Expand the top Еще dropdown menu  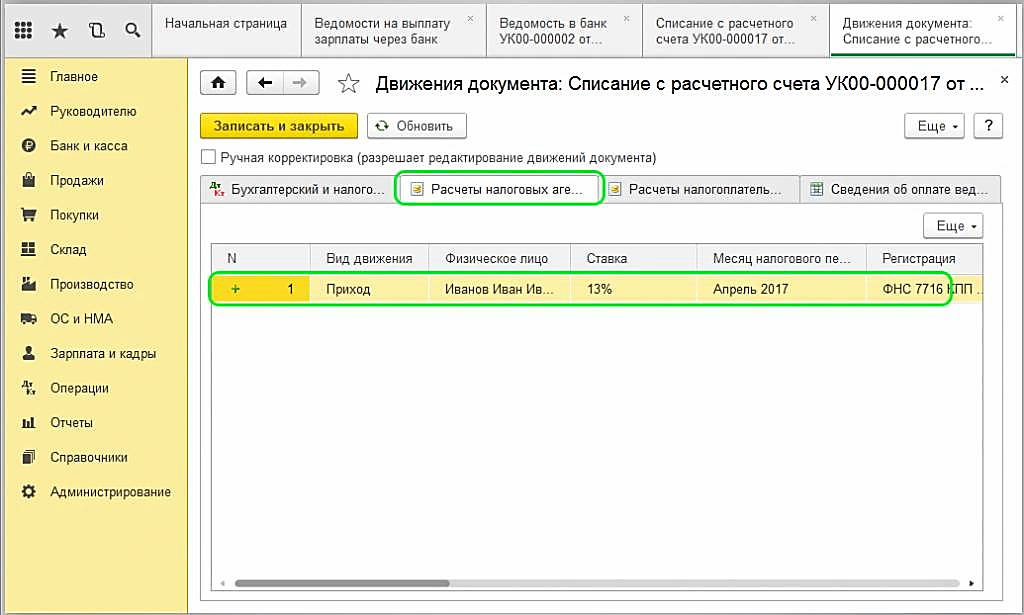935,126
